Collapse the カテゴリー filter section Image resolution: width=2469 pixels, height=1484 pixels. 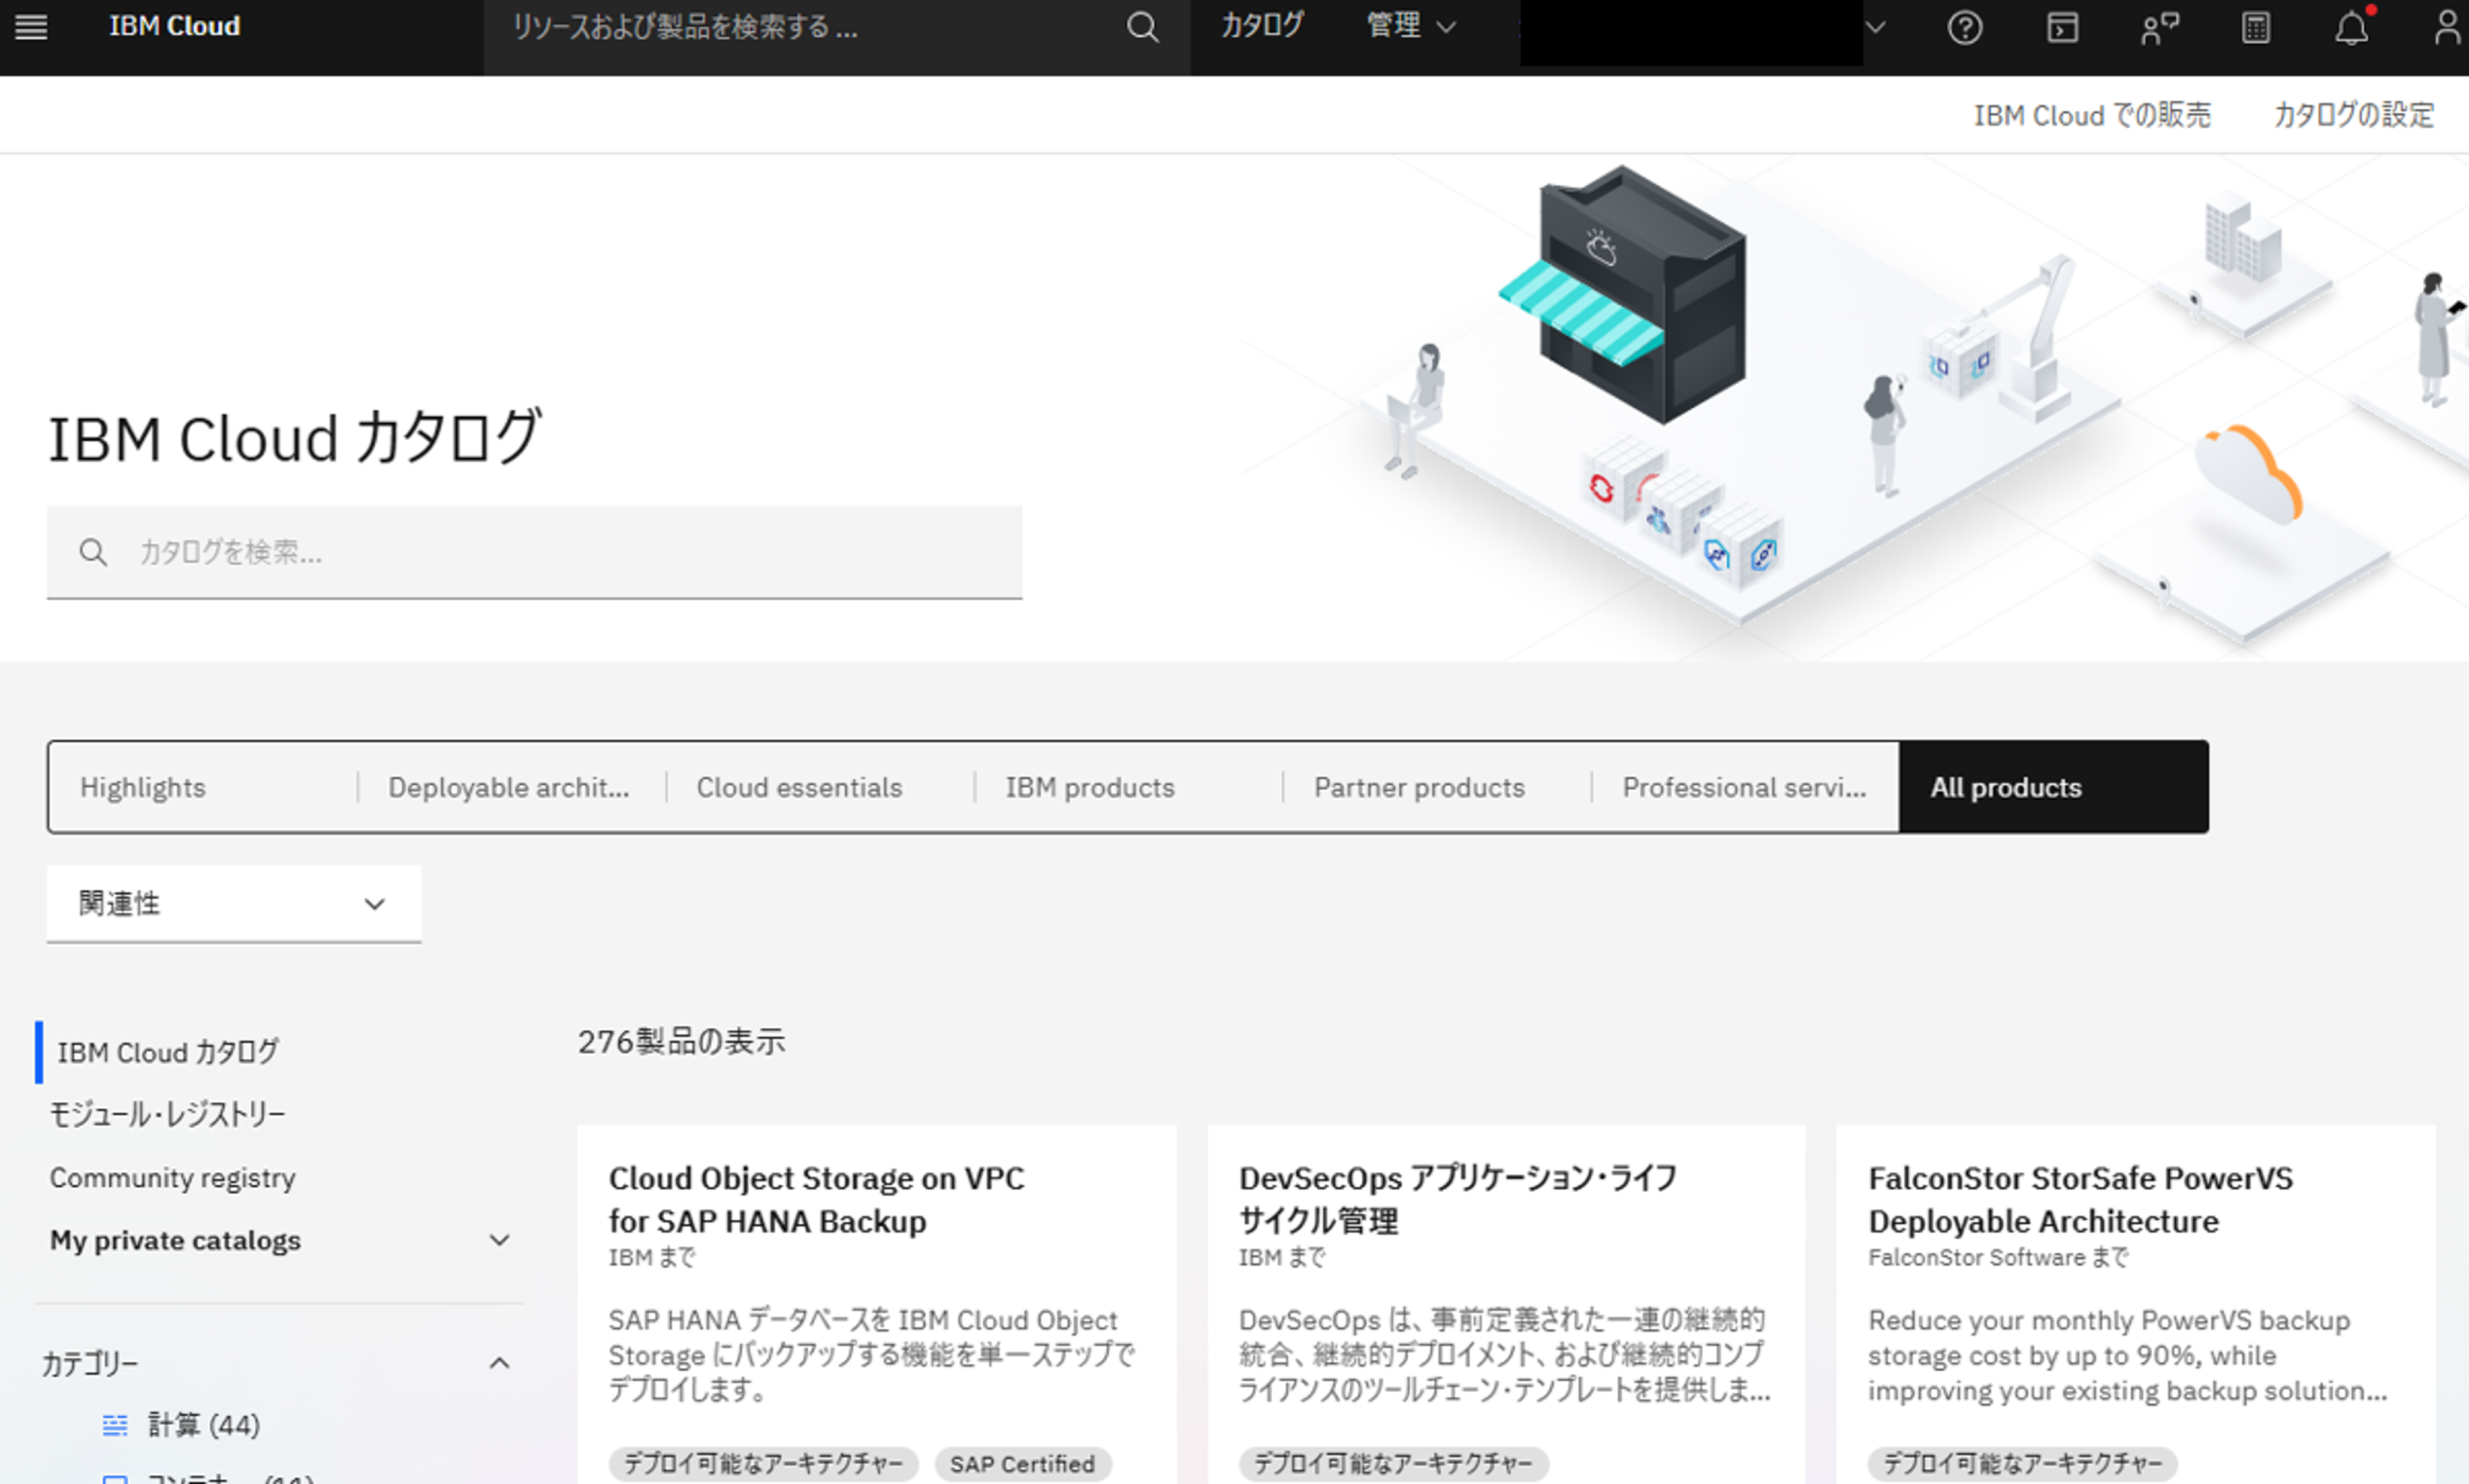tap(499, 1363)
